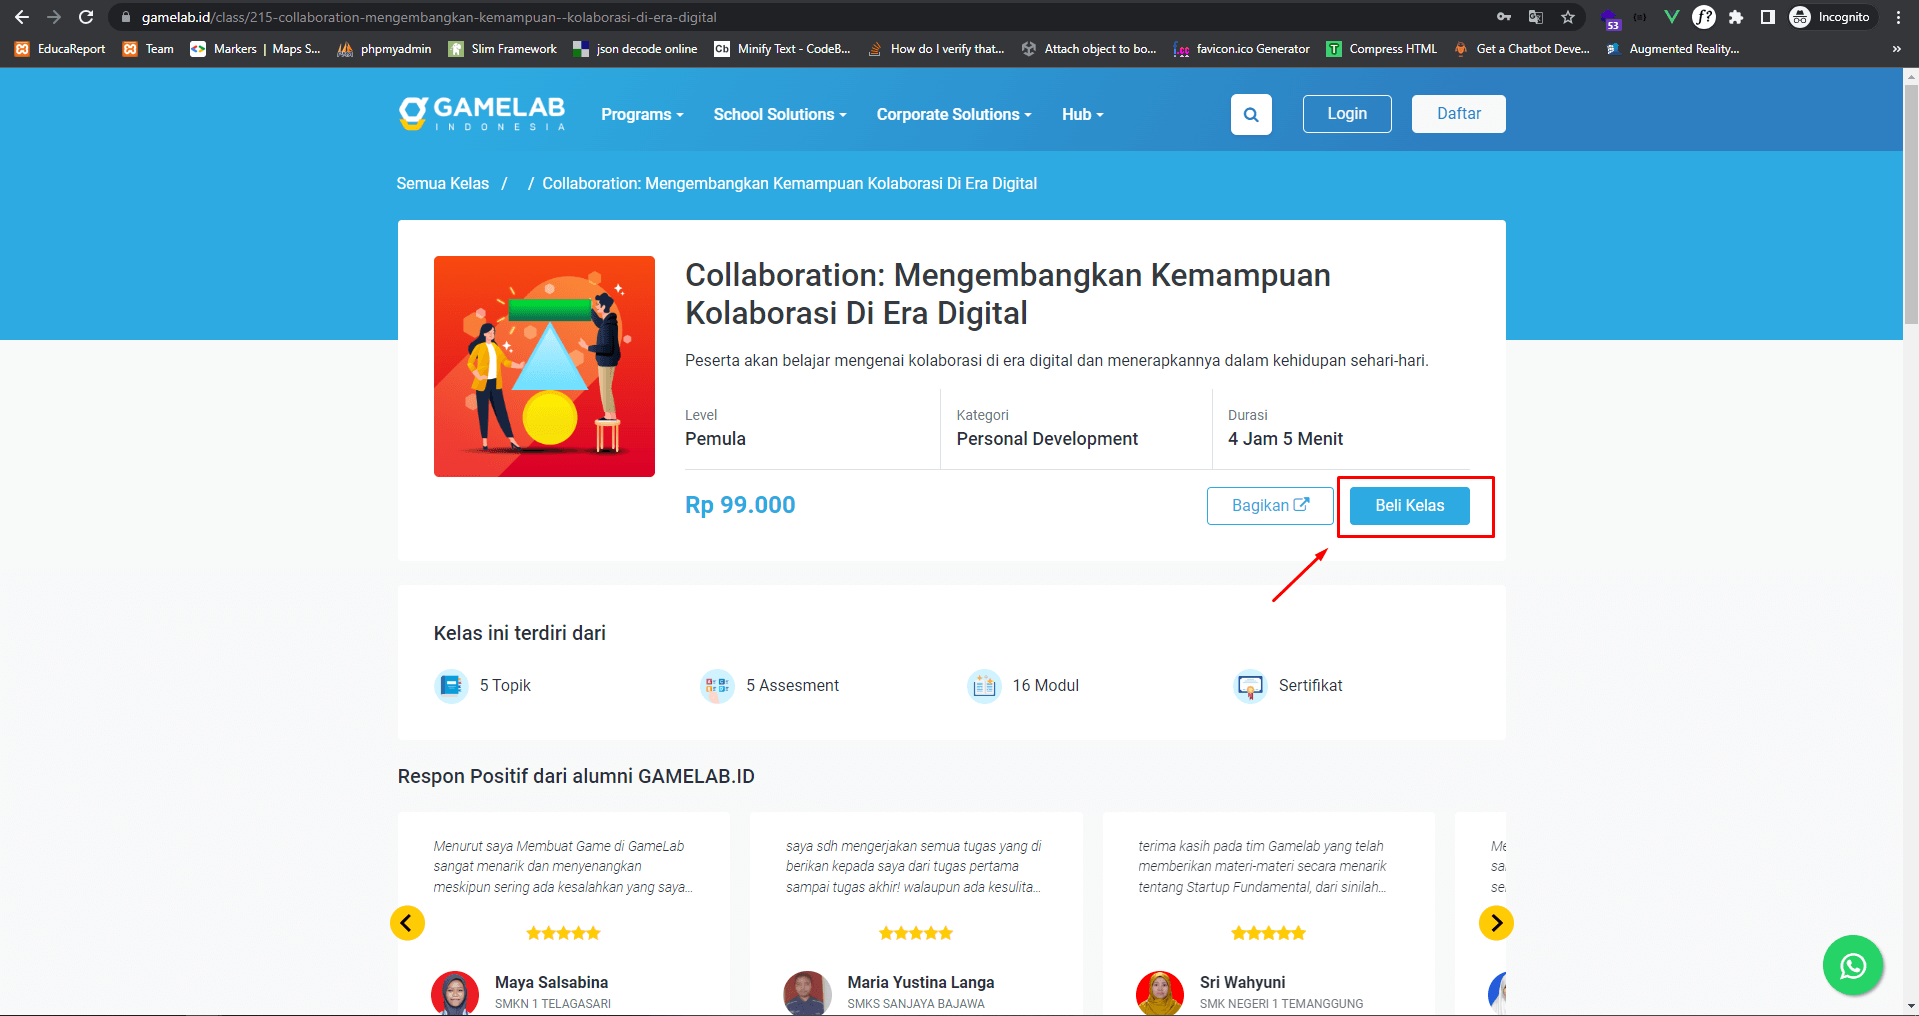Expand the Hub dropdown menu
The height and width of the screenshot is (1016, 1919).
[1083, 114]
